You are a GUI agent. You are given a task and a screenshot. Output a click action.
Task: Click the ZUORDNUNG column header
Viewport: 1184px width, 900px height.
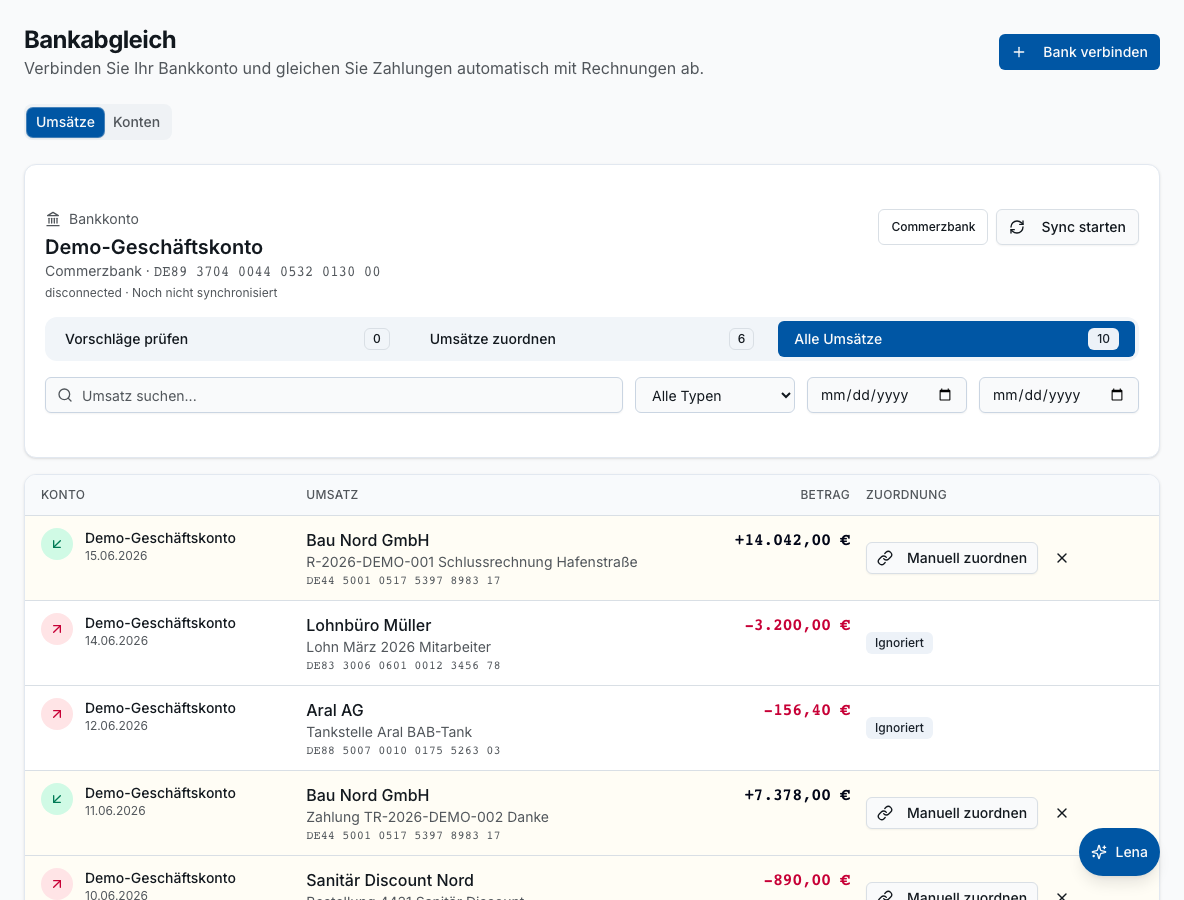[x=906, y=495]
